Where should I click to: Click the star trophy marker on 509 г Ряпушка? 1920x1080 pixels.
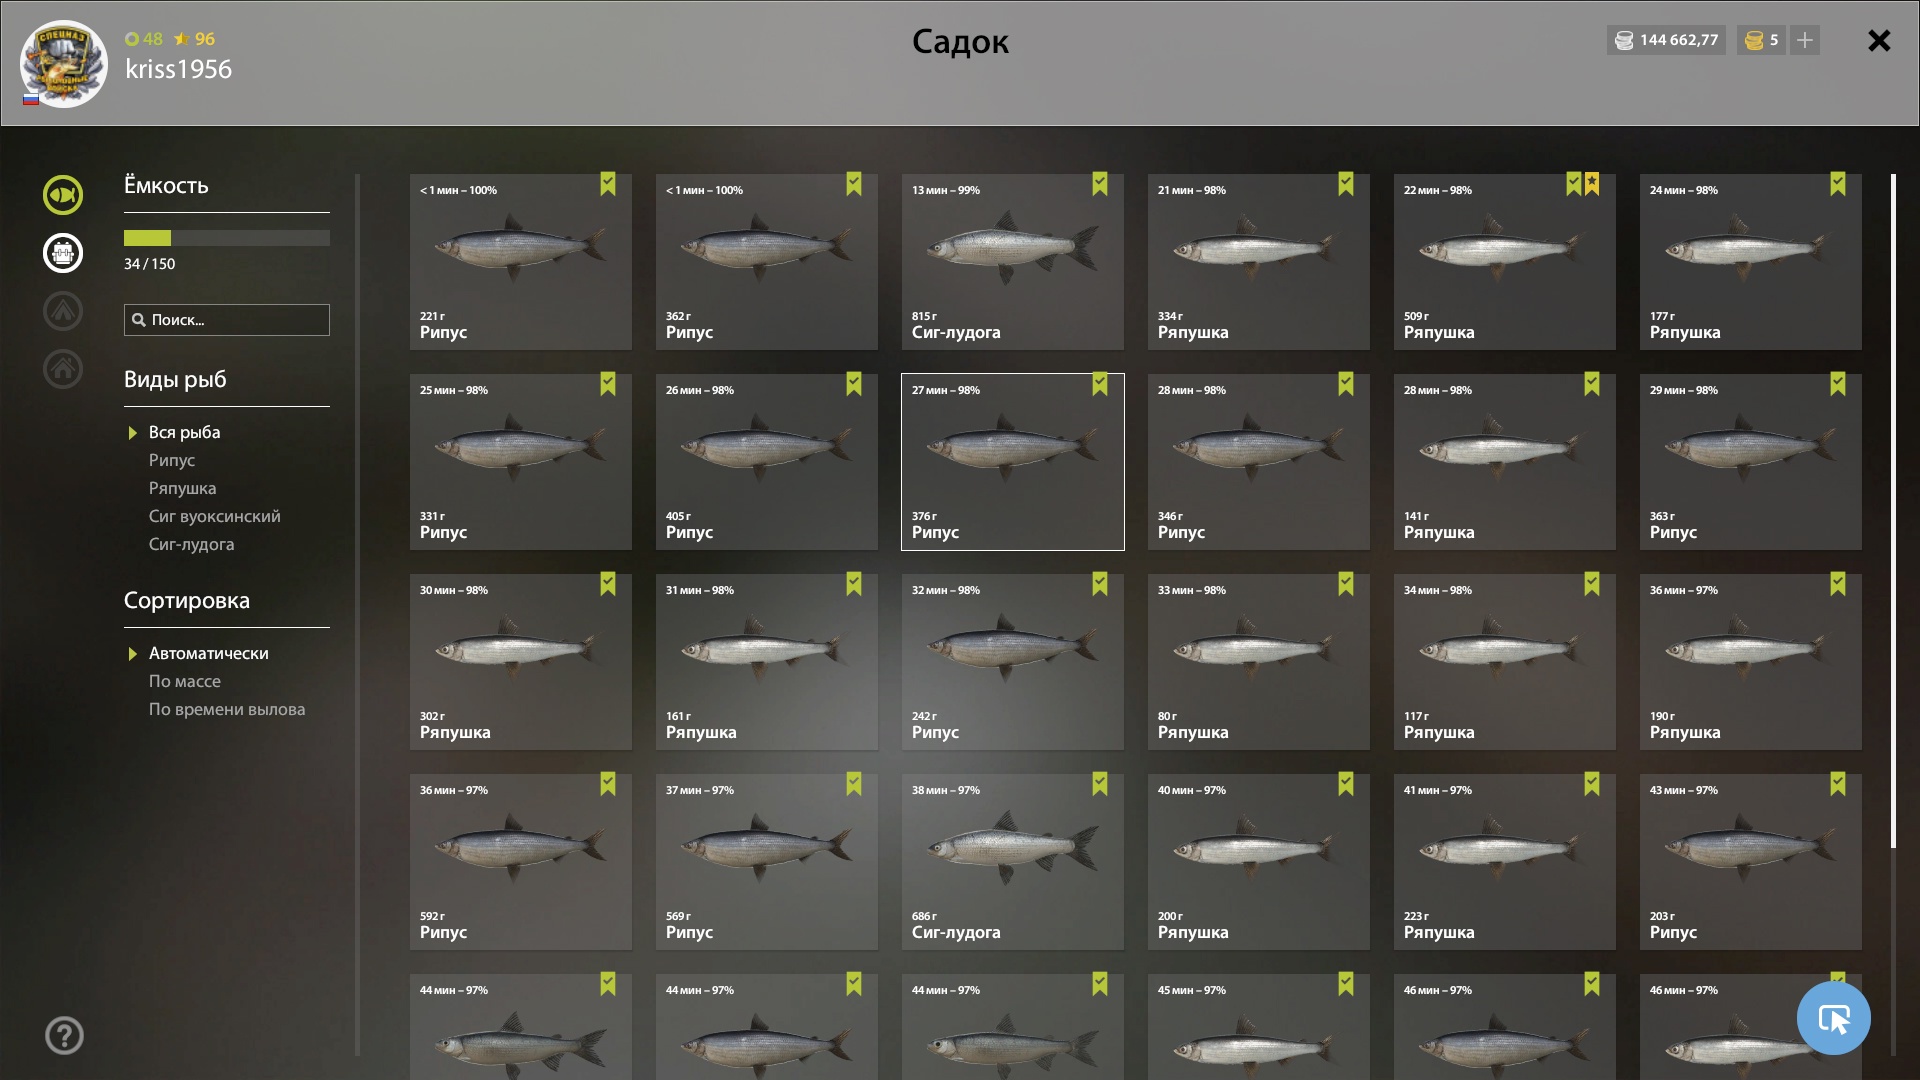point(1592,184)
